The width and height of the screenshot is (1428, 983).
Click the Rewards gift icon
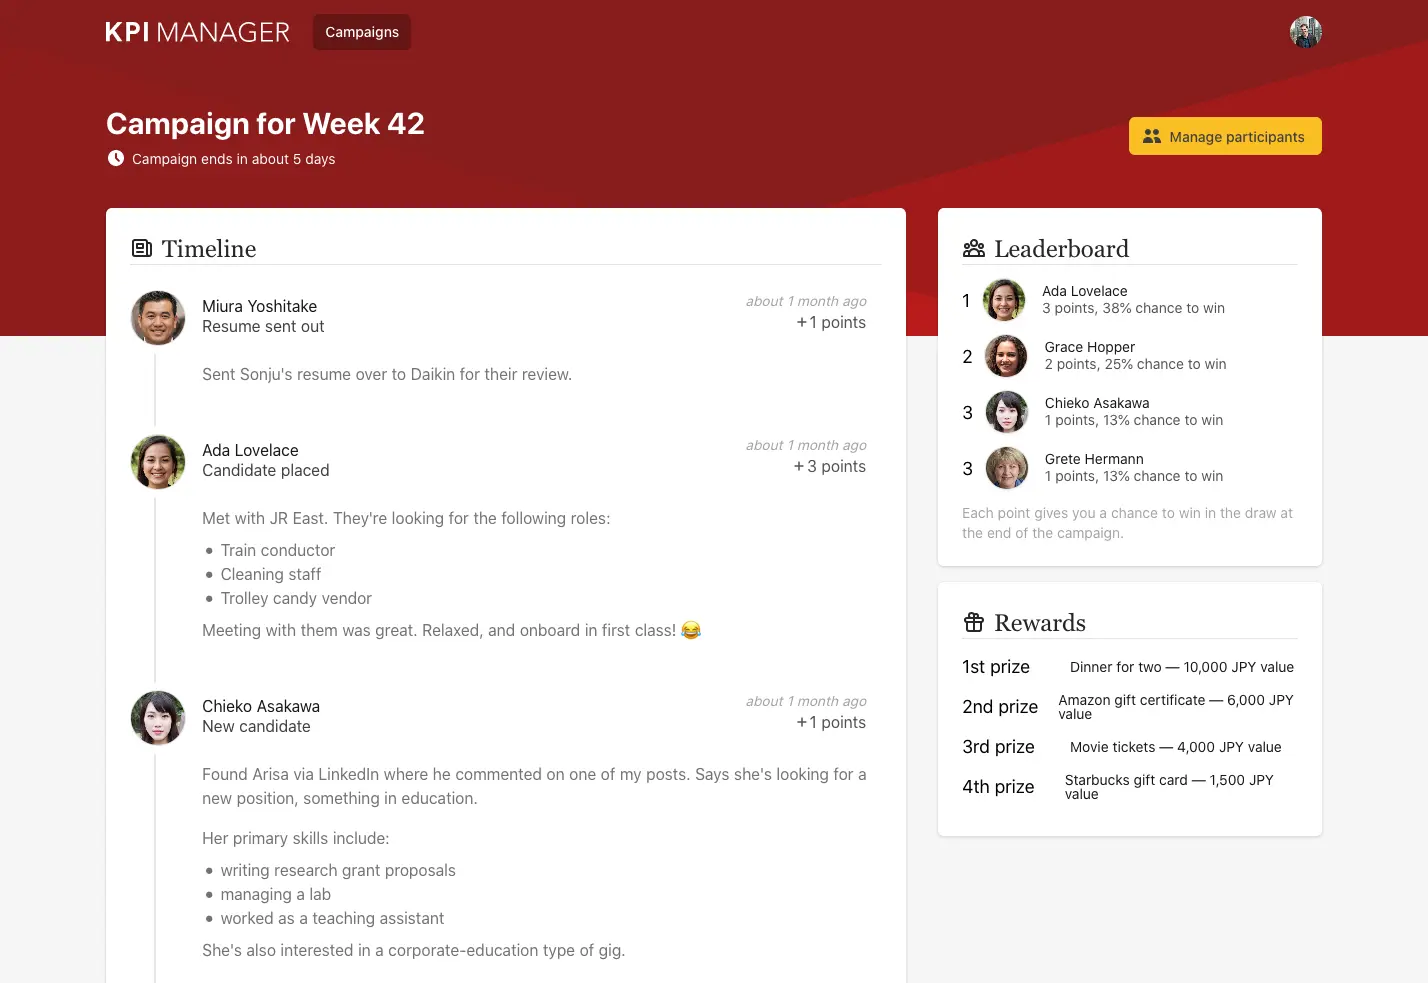[973, 622]
